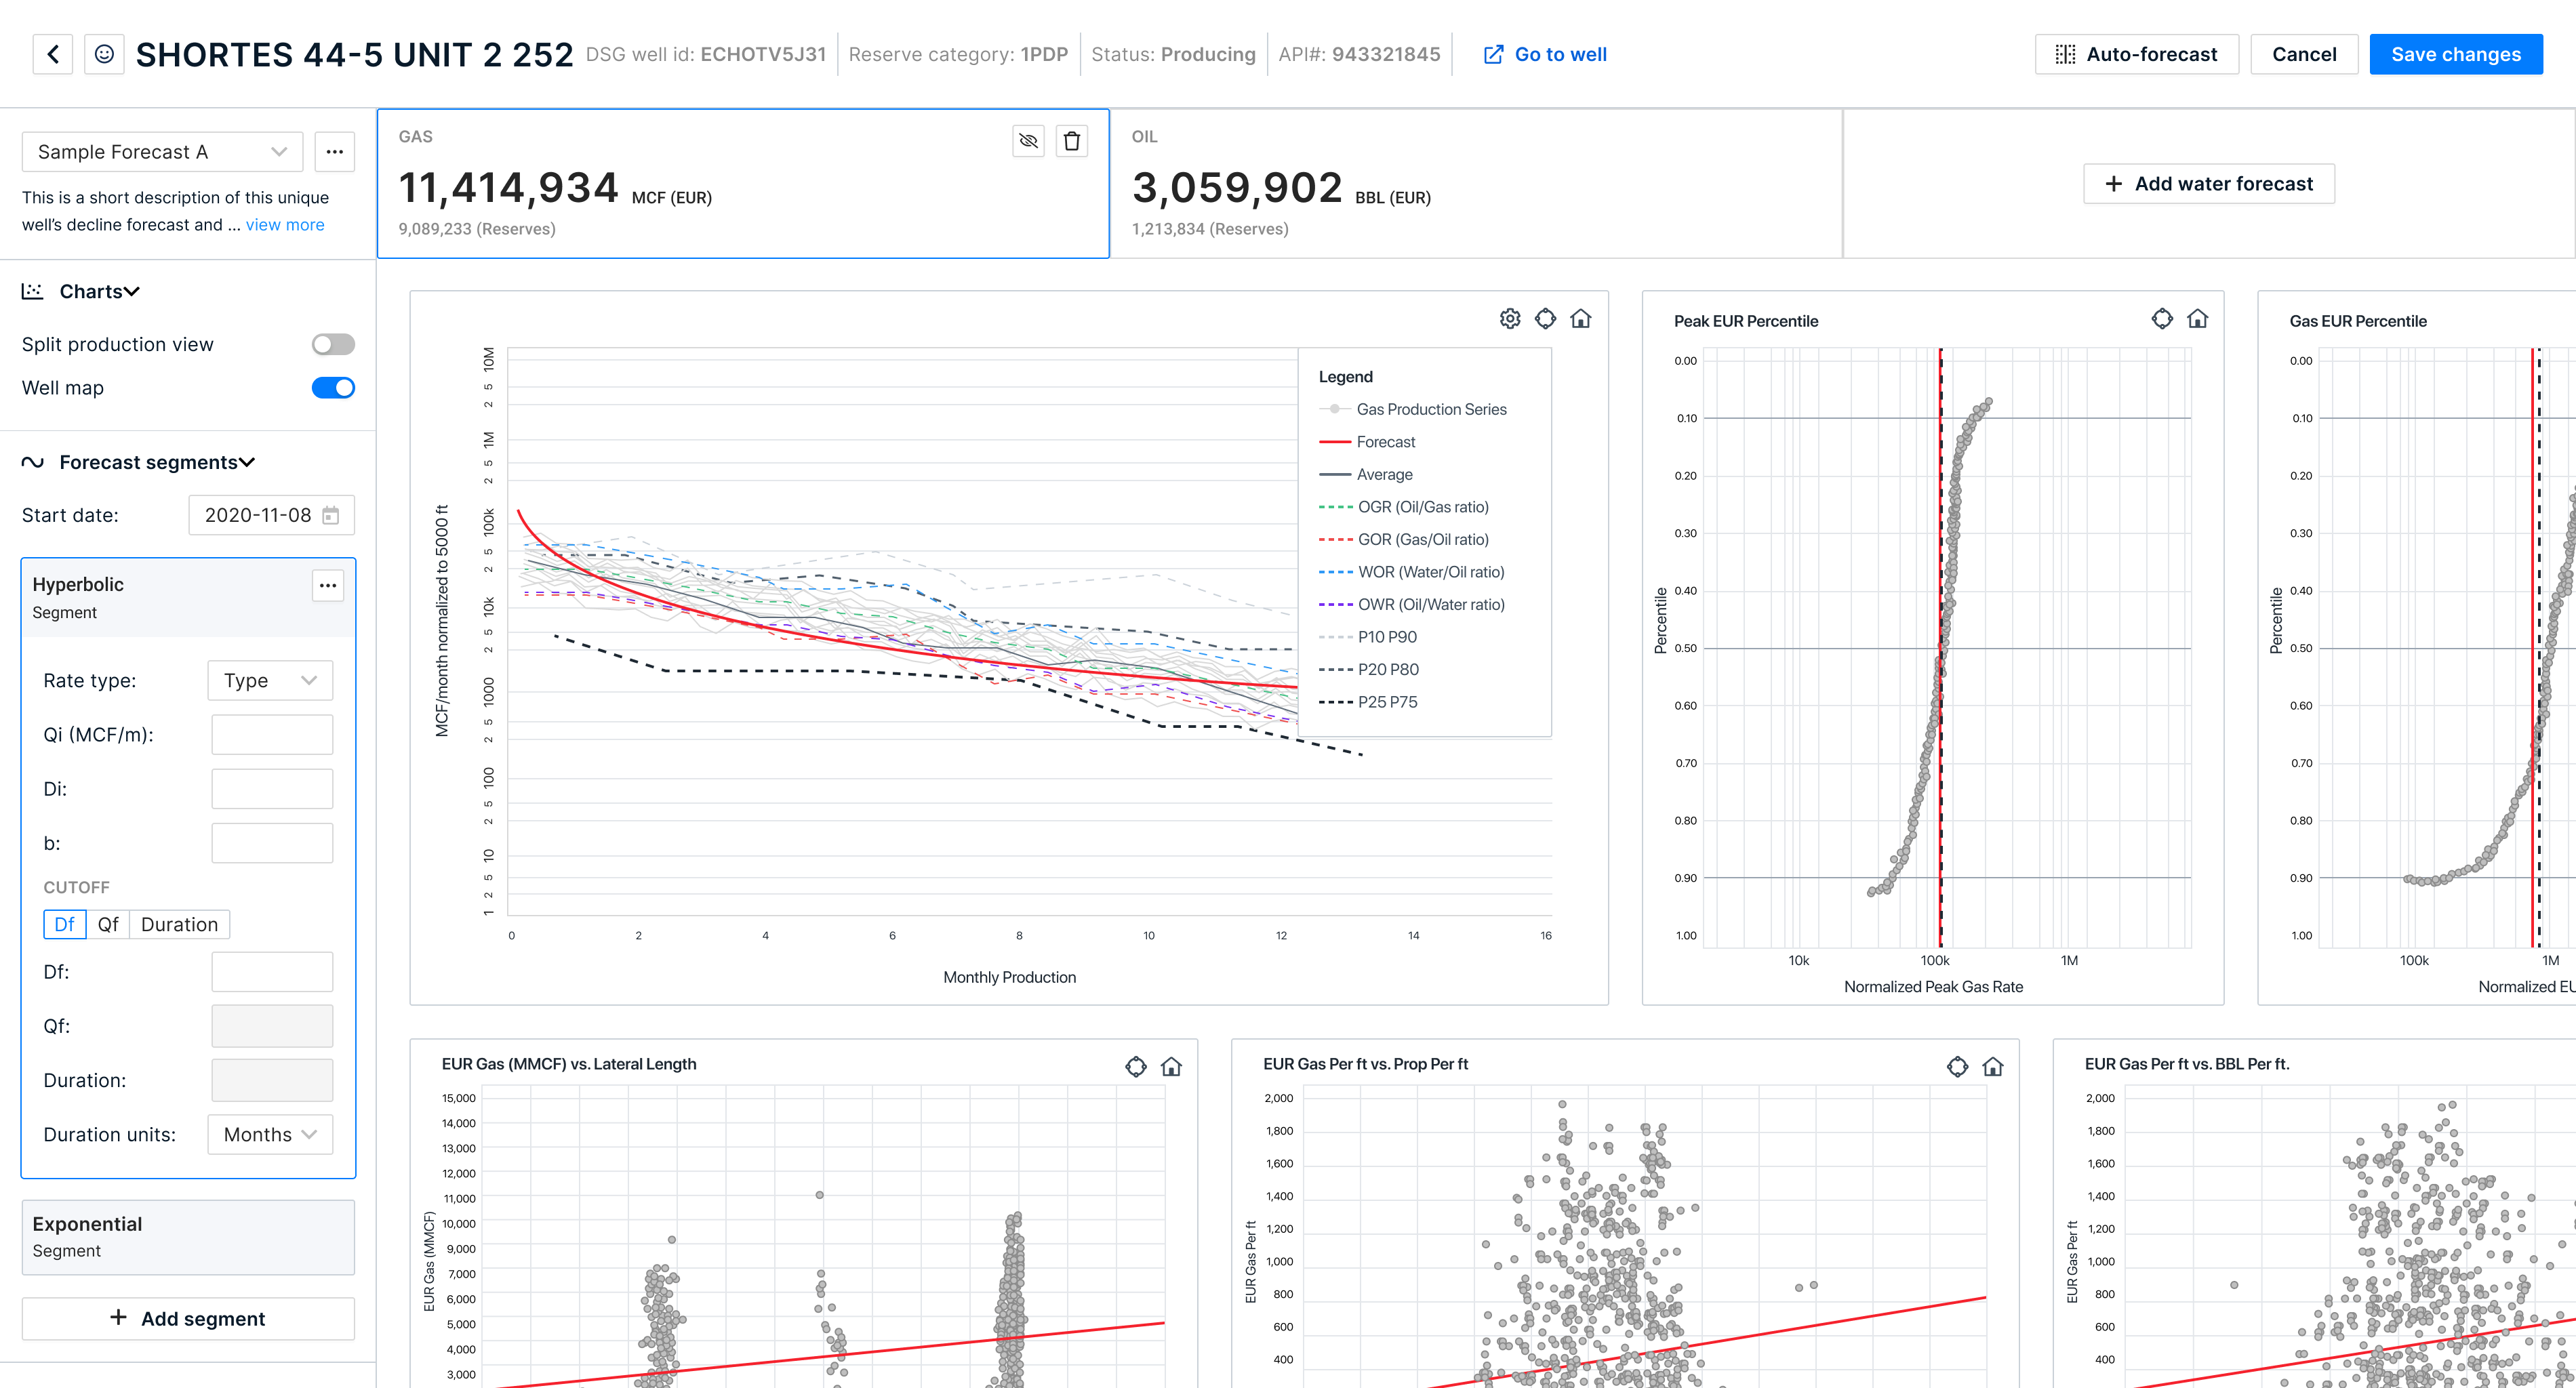Viewport: 2576px width, 1388px height.
Task: Delete the gas forecast with trash icon
Action: (1071, 141)
